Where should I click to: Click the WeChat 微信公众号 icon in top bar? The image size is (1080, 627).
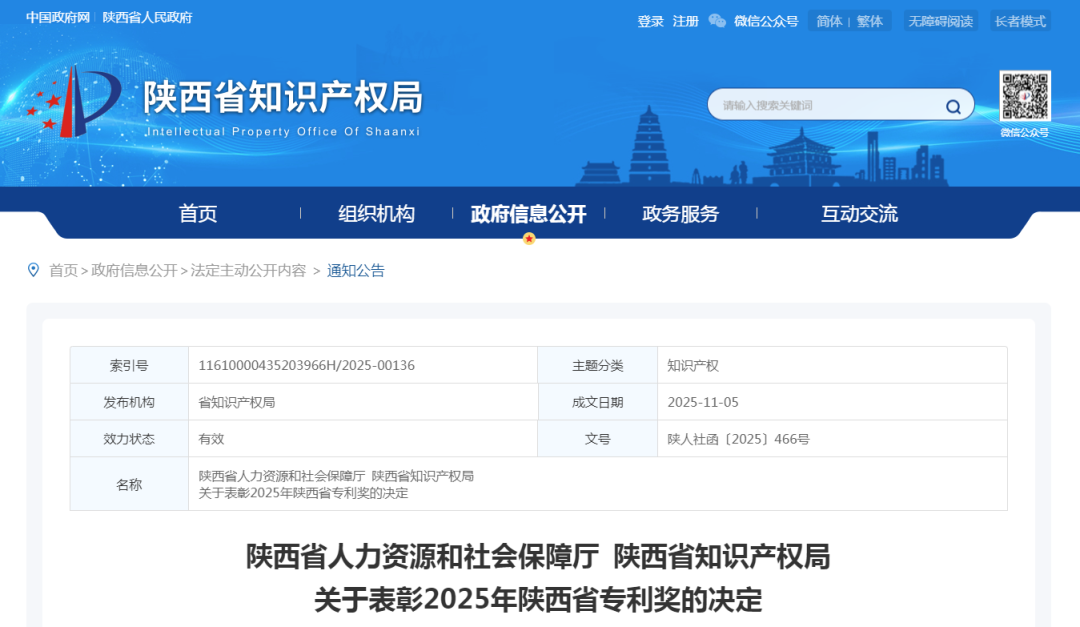[x=716, y=20]
